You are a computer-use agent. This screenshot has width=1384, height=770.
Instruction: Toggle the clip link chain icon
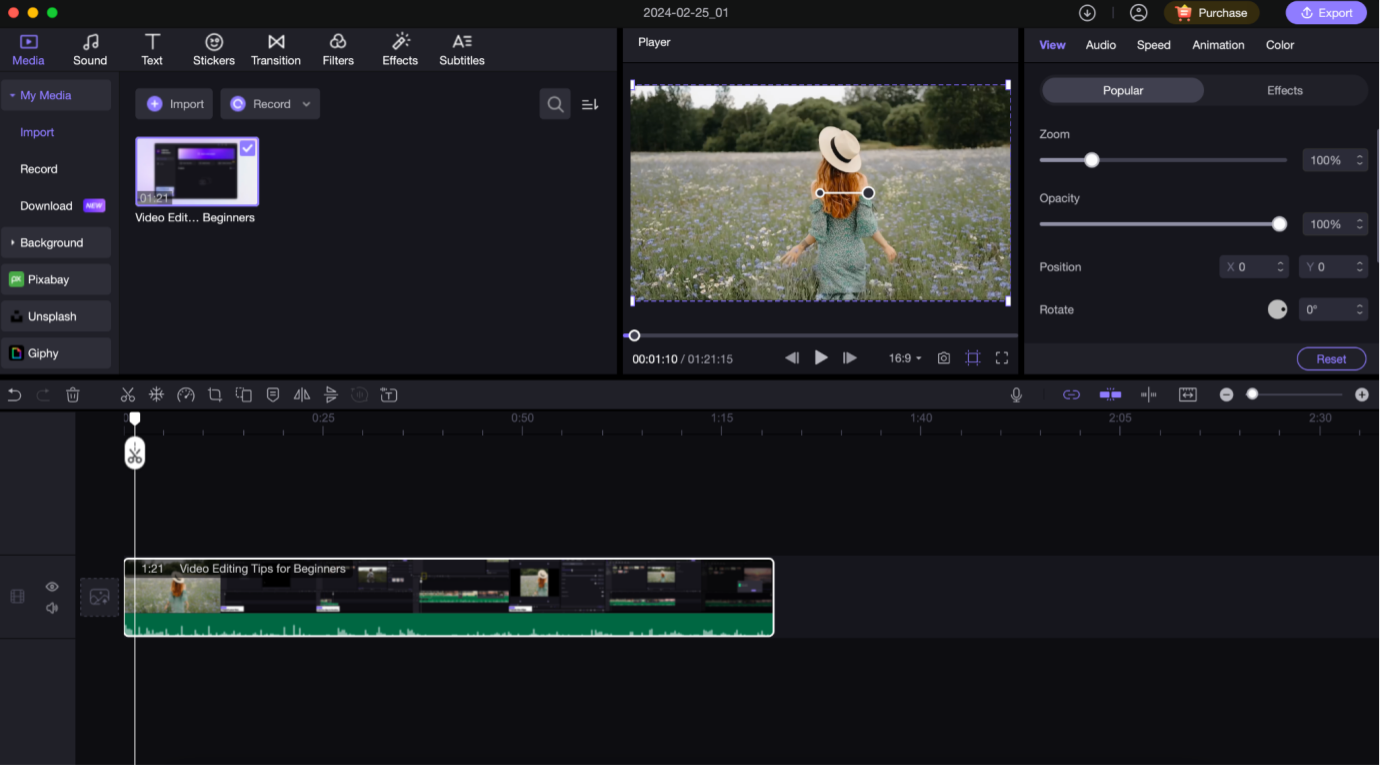pyautogui.click(x=1072, y=396)
